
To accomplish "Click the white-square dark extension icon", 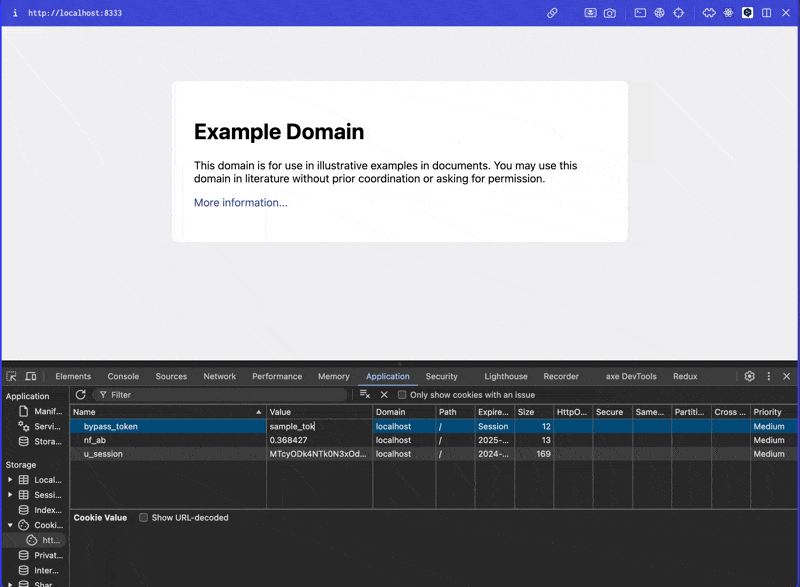I will tap(747, 13).
